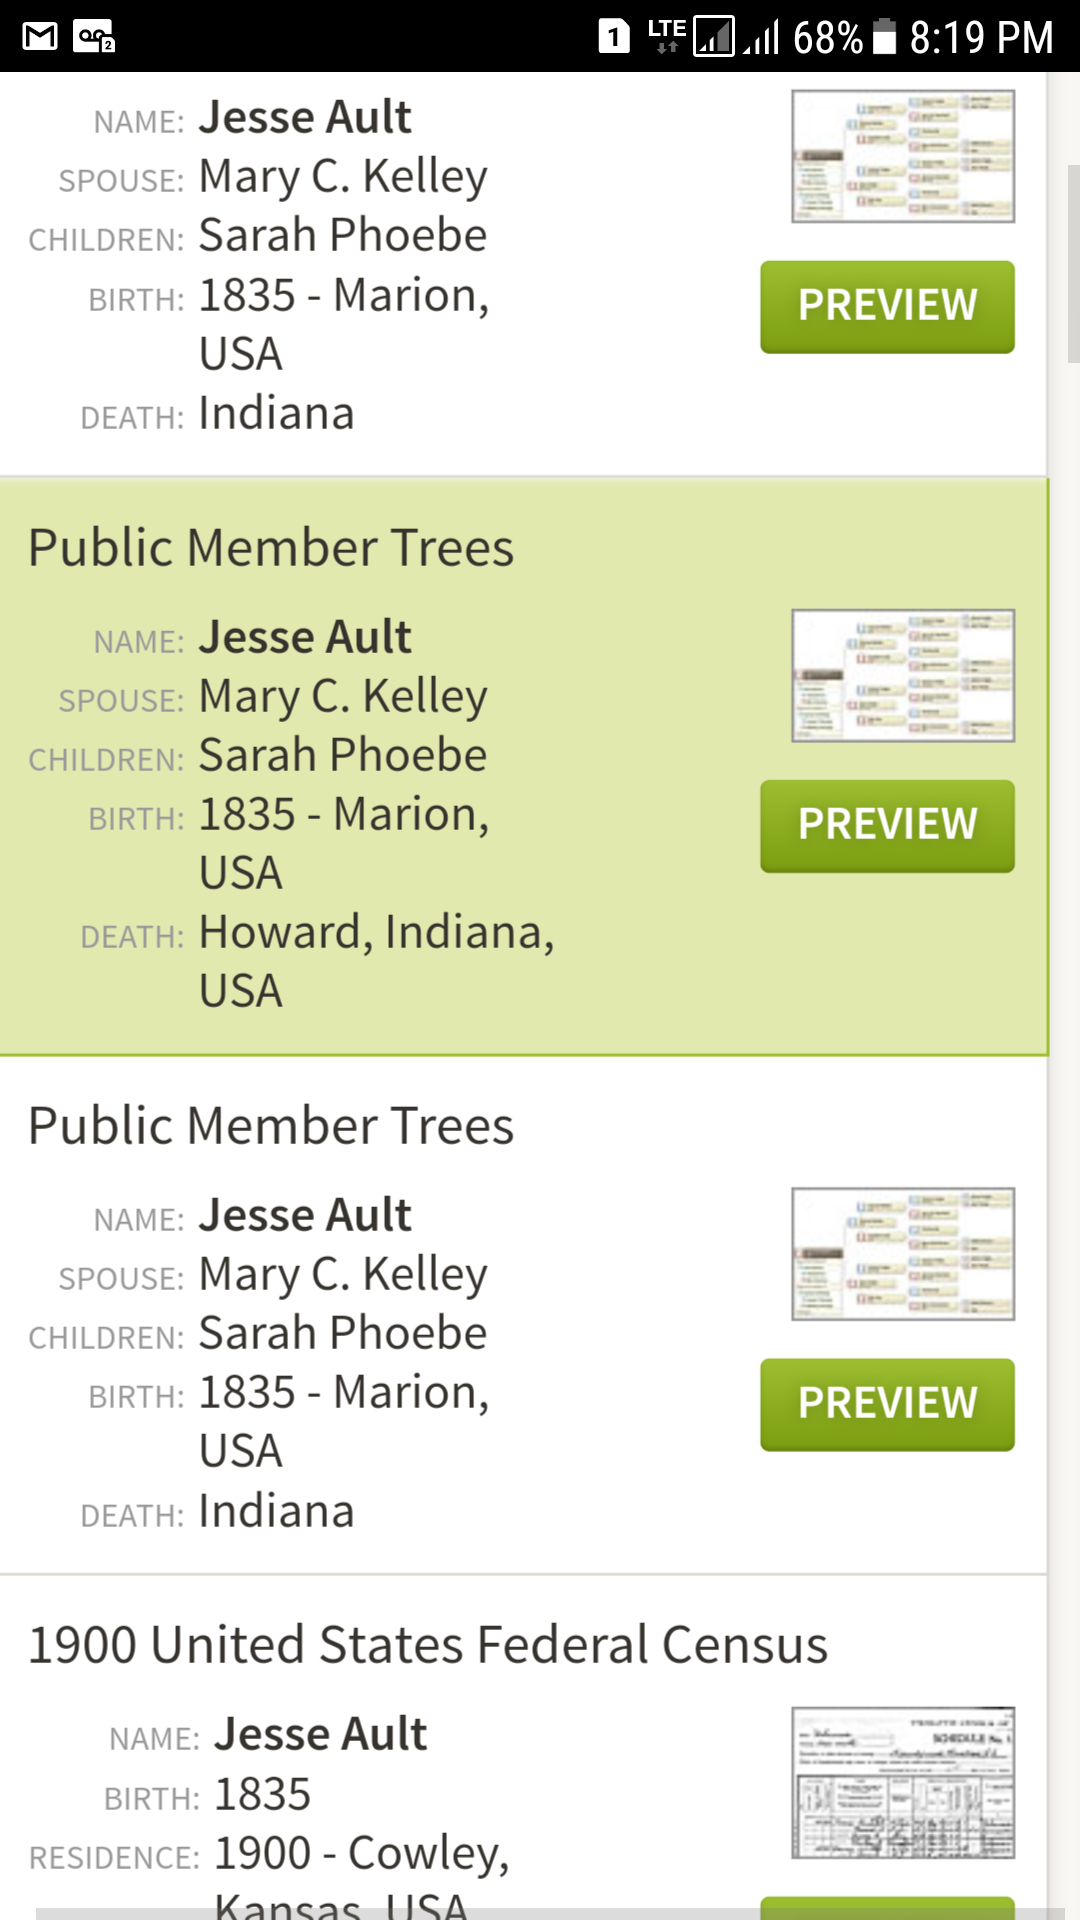
Task: Open the first family tree thumbnail
Action: click(902, 156)
